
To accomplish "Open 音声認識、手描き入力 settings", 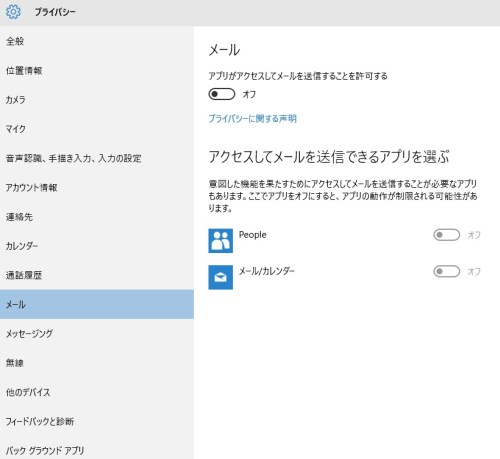I will [97, 158].
